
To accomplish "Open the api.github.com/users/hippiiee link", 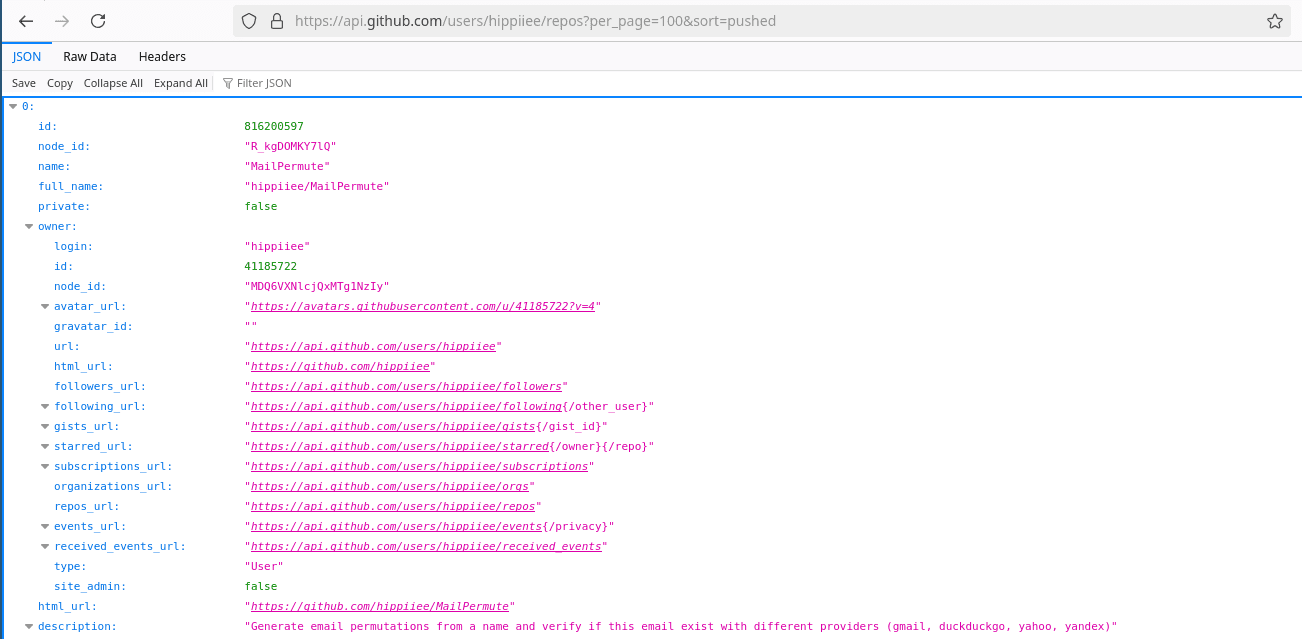I will click(373, 346).
